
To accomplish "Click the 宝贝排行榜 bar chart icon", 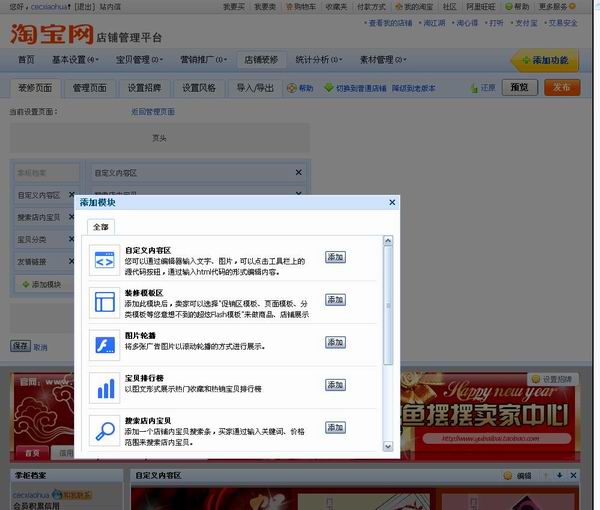I will [x=104, y=386].
